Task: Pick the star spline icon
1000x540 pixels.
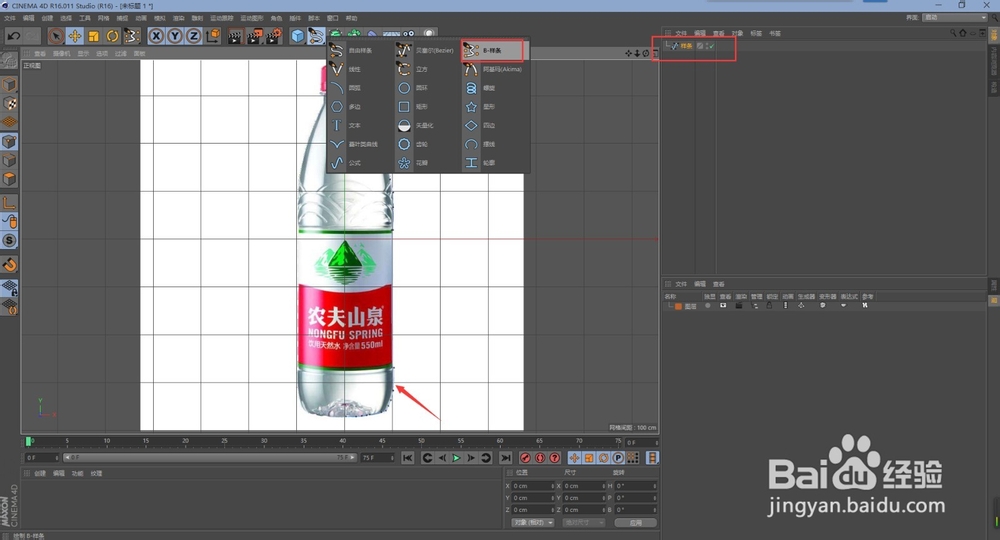Action: 471,106
